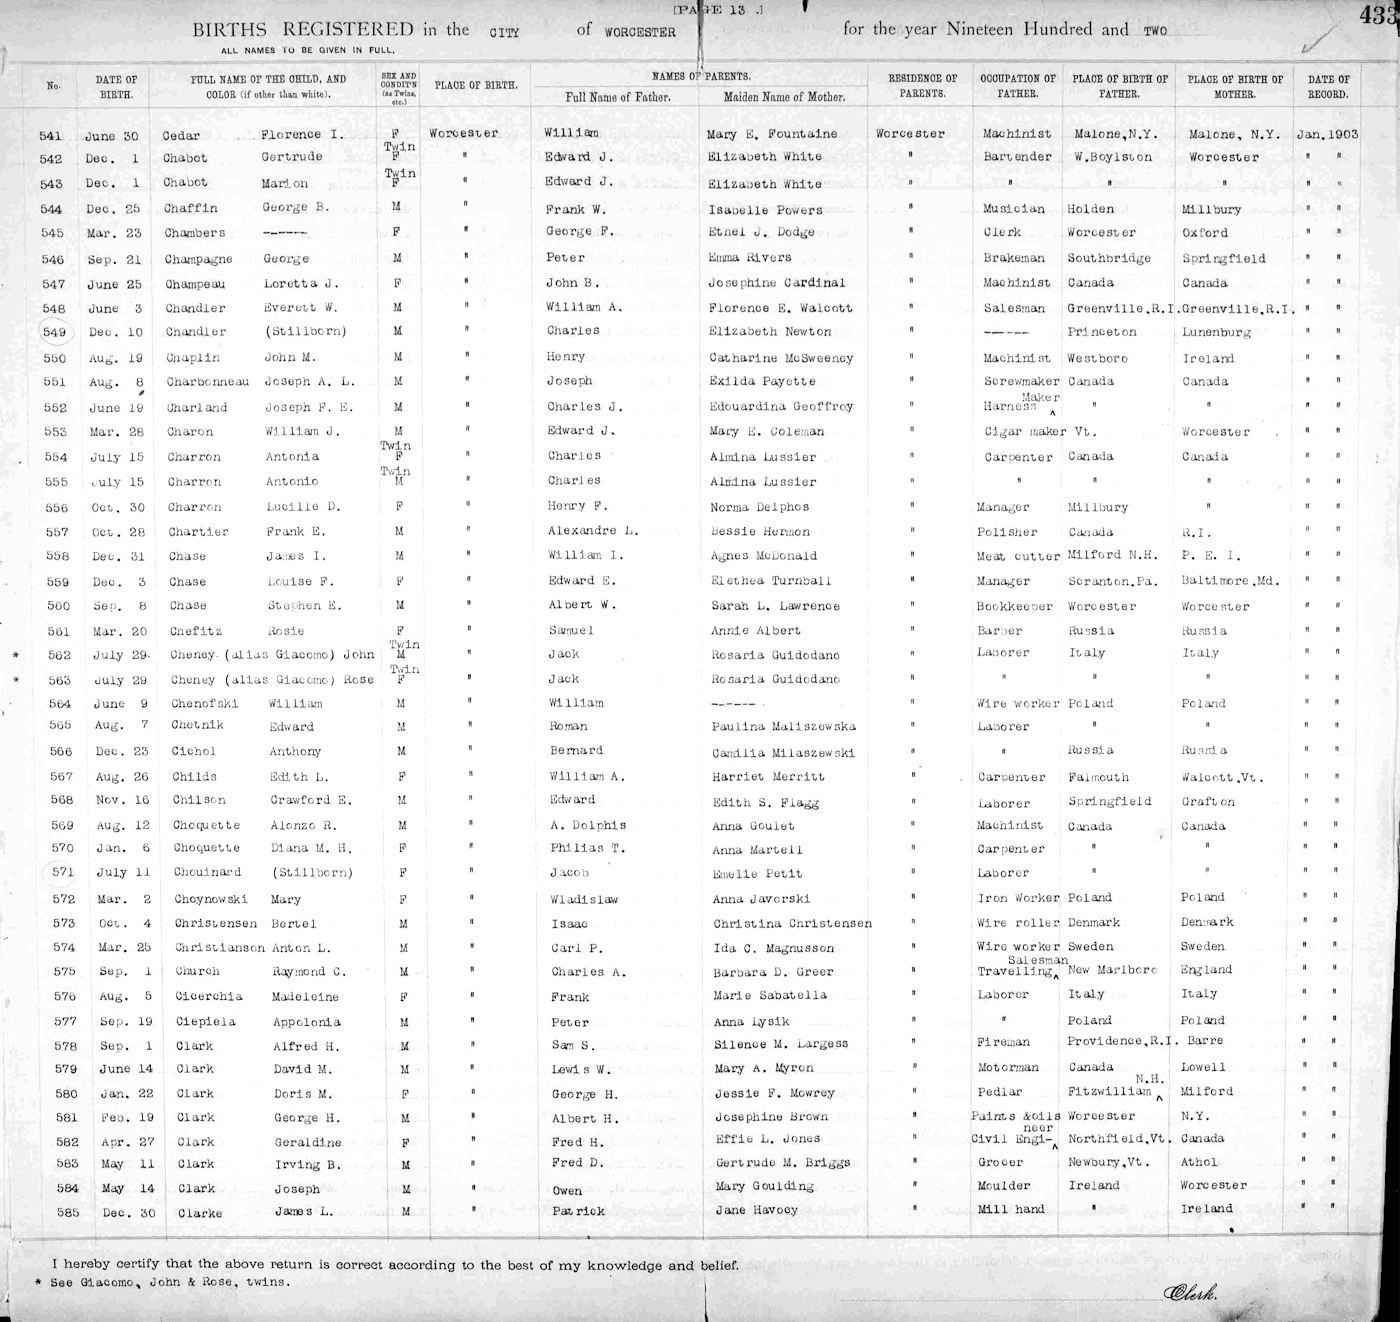Select child's name 'Appolonia' in row 577
Viewport: 1400px width, 1322px height.
pos(306,1022)
